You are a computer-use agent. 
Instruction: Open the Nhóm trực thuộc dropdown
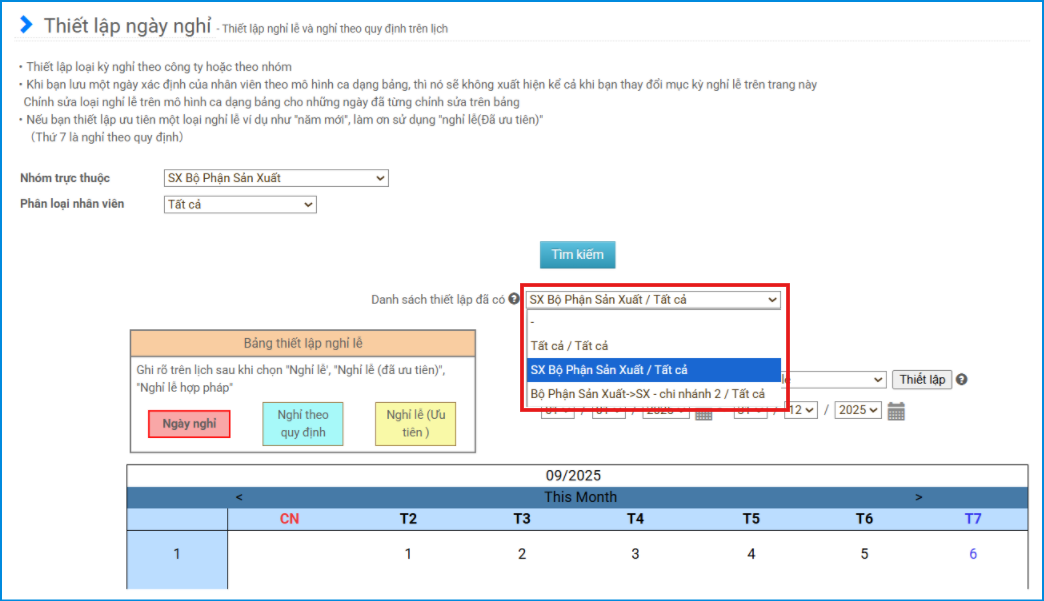click(276, 178)
